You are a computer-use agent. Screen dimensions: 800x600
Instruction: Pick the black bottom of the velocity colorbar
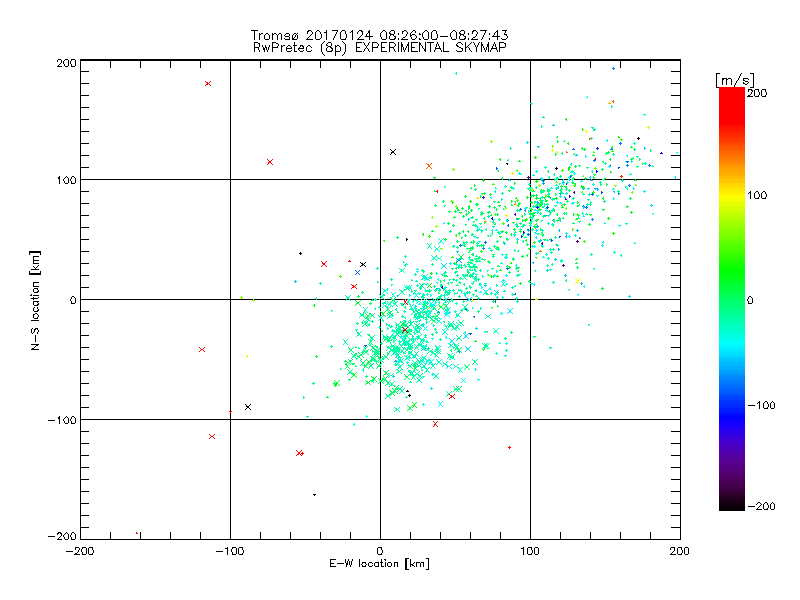732,504
